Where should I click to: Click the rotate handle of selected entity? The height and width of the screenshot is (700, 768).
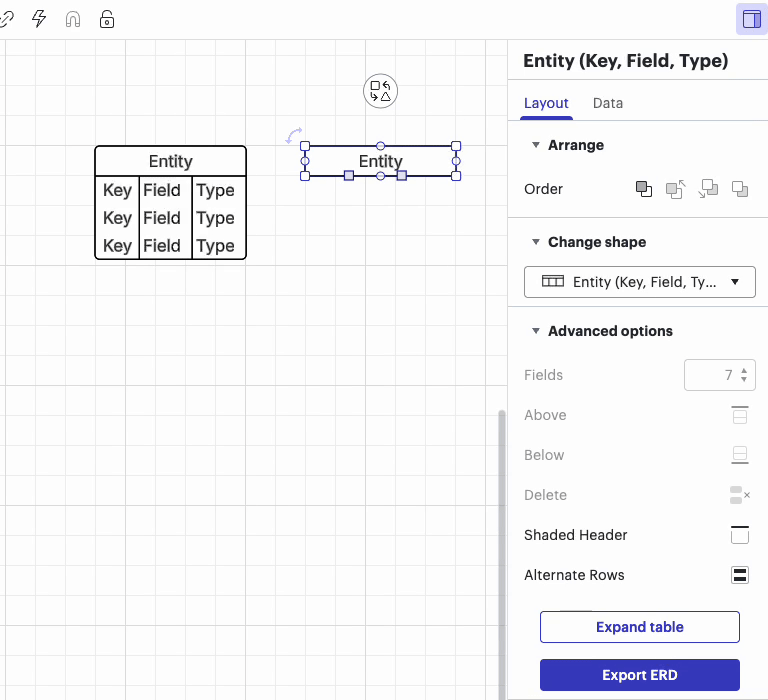point(294,135)
